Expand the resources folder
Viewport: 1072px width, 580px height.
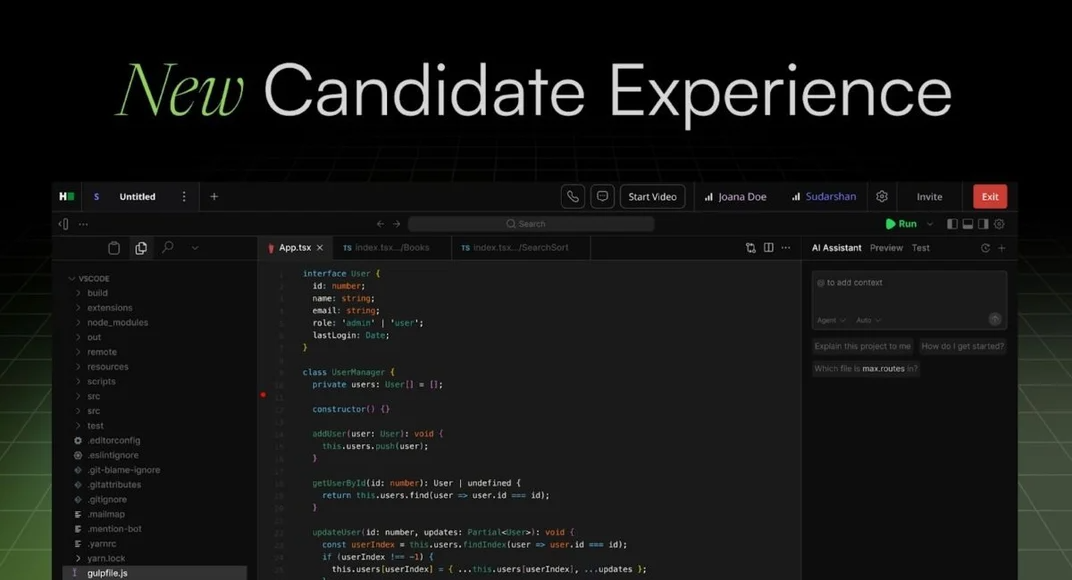(102, 367)
